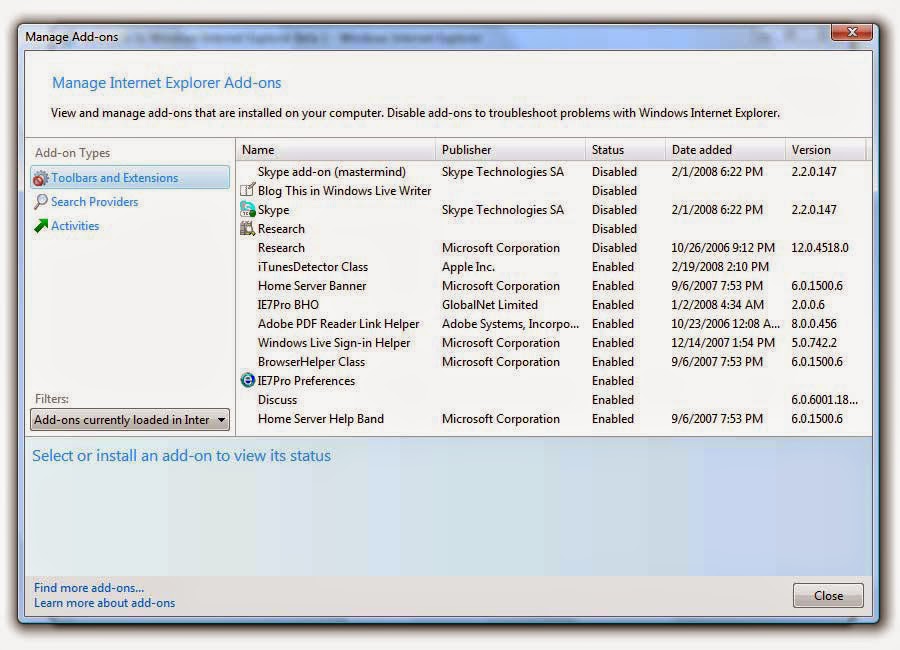900x650 pixels.
Task: Click the GlobalNet Limited publisher cell
Action: [490, 304]
